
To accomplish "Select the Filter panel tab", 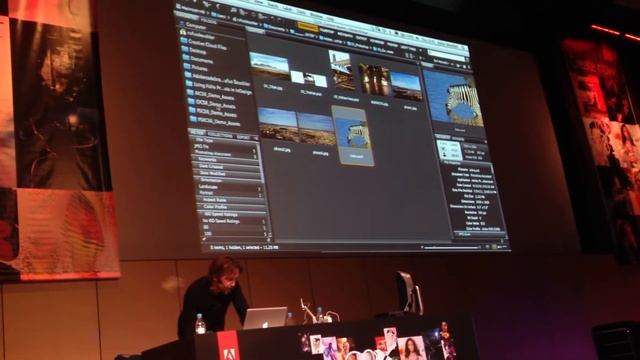I will click(198, 133).
